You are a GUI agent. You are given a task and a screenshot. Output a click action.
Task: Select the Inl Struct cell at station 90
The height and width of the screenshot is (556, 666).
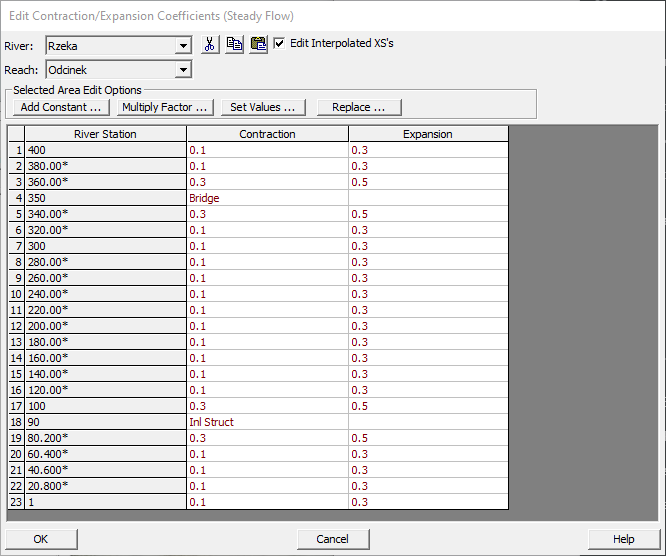pos(267,422)
